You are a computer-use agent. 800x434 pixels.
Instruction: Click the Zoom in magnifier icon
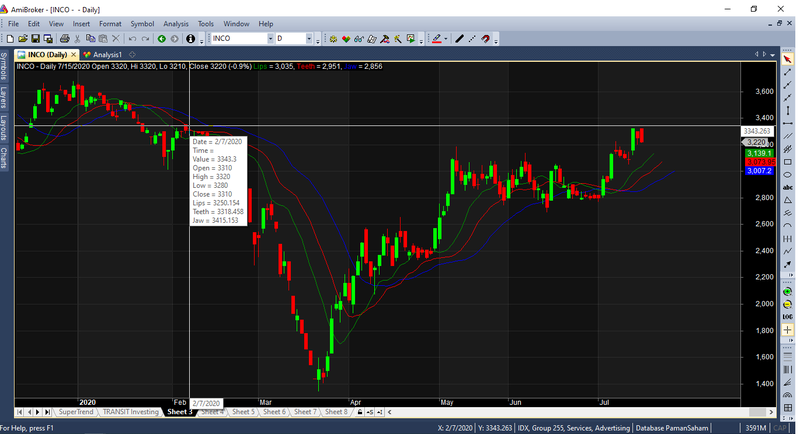(788, 292)
